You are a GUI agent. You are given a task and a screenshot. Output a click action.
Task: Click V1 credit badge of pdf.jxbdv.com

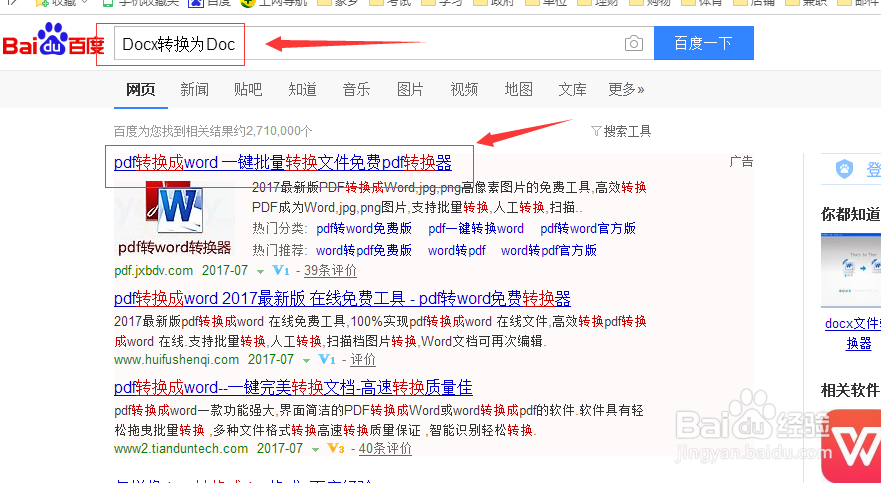click(281, 271)
